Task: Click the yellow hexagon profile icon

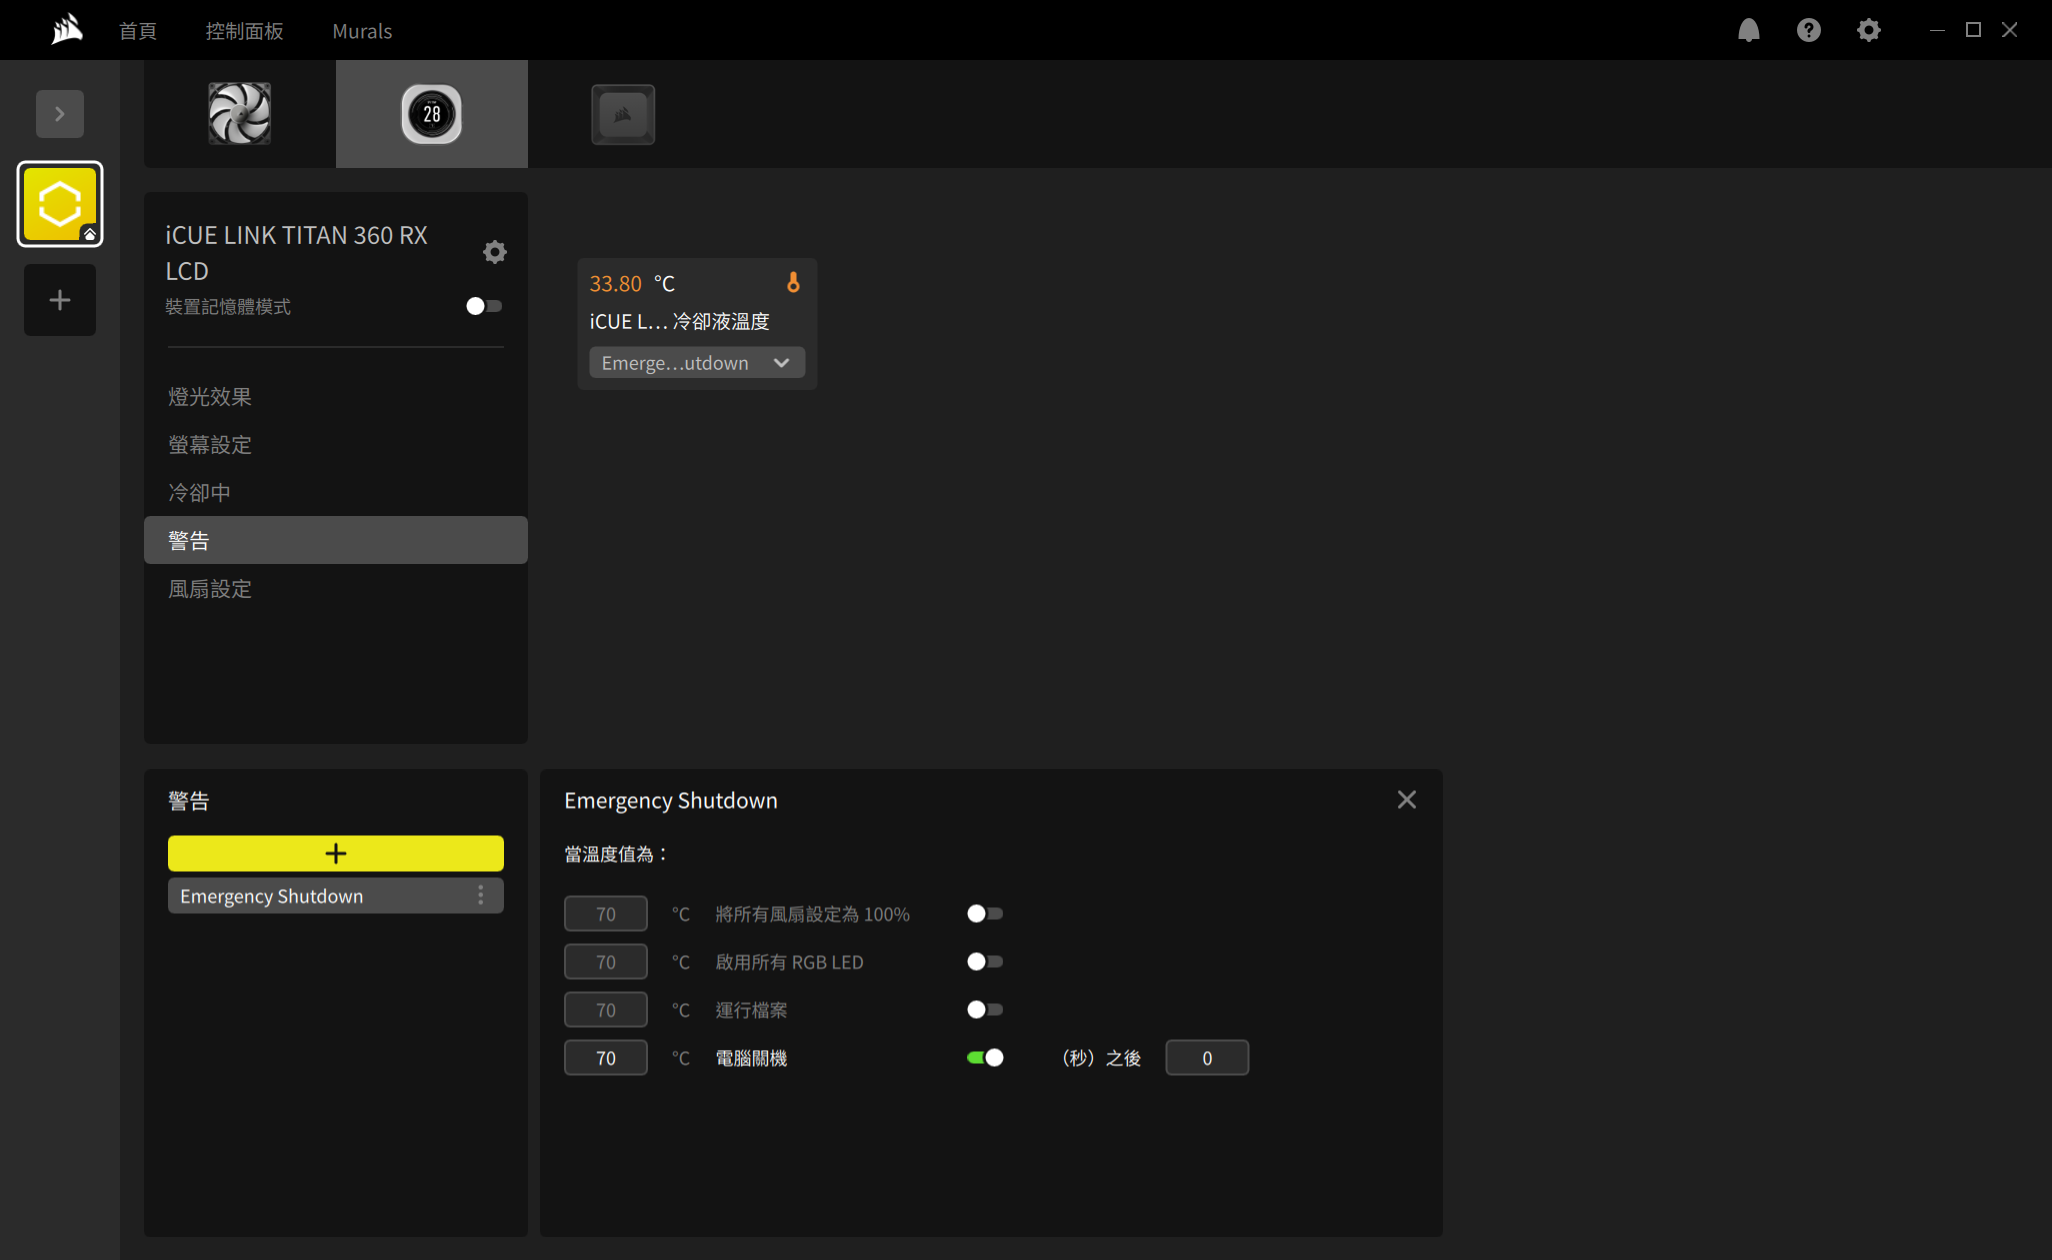Action: 60,204
